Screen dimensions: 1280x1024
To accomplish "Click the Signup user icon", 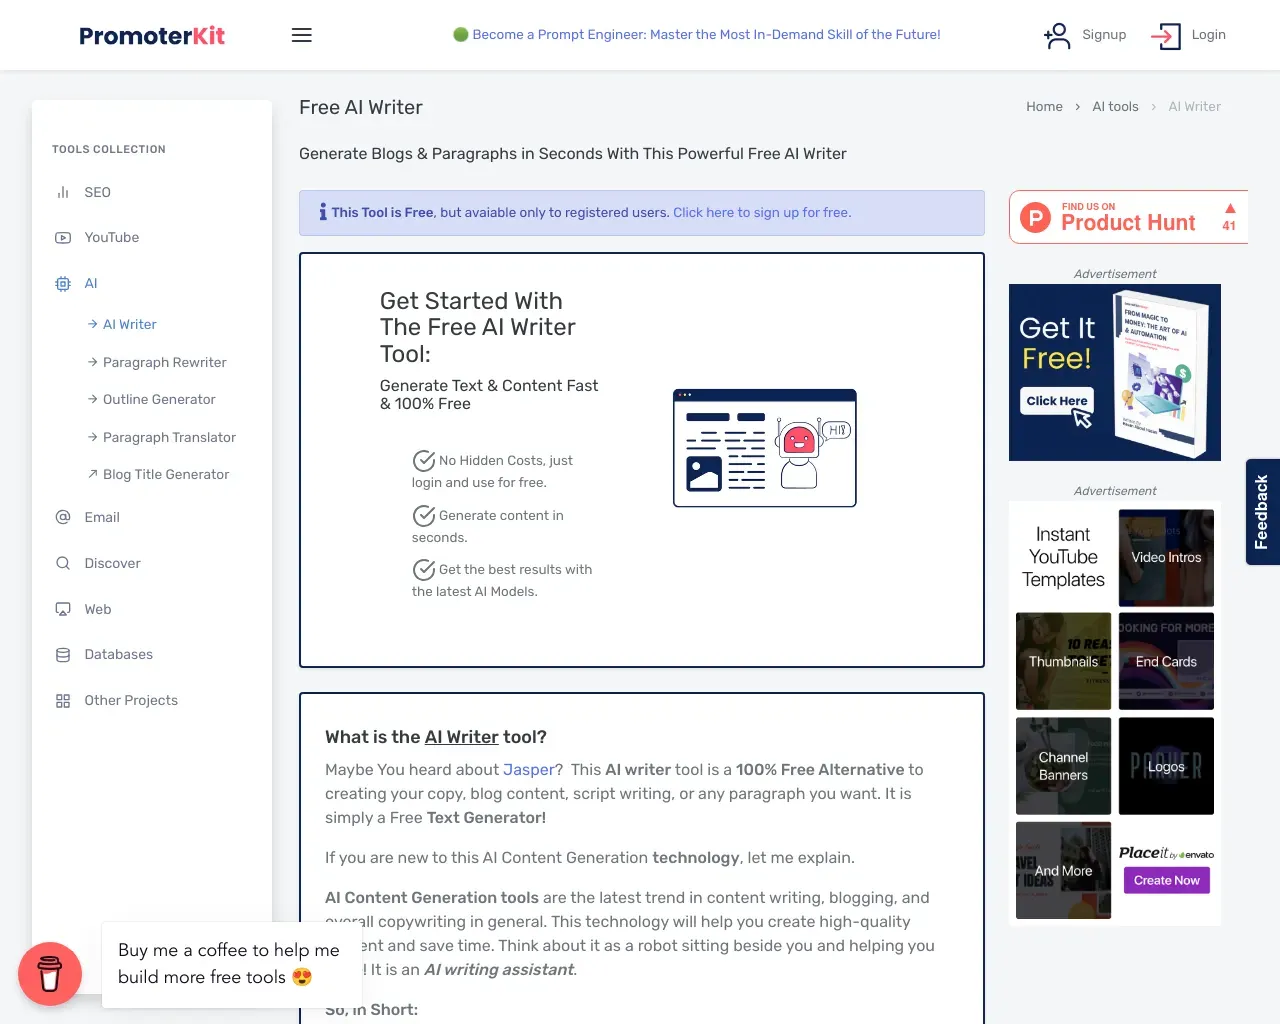I will click(1057, 36).
